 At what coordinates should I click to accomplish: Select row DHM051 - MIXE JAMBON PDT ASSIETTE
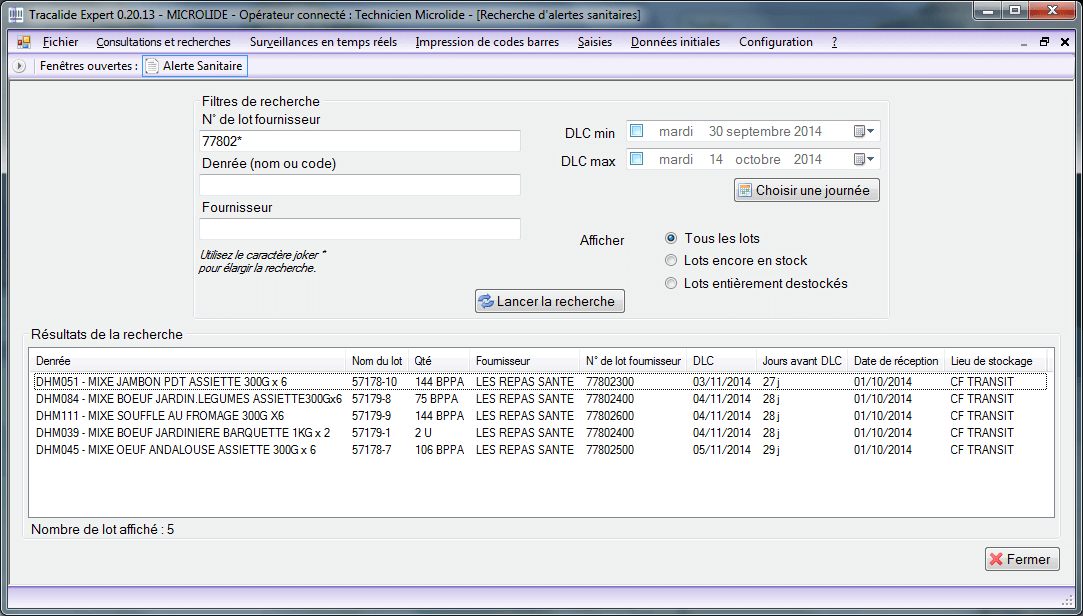[540, 382]
